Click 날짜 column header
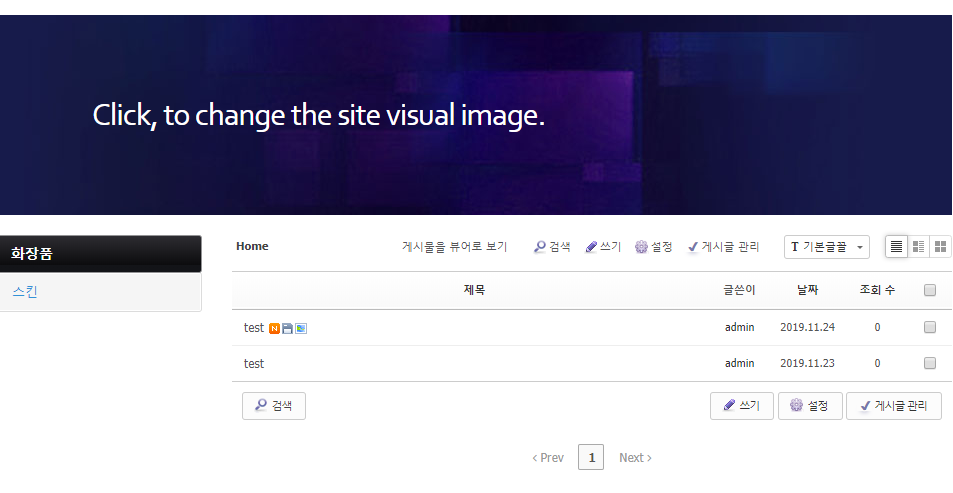Viewport: 953px width, 493px height. coord(807,290)
